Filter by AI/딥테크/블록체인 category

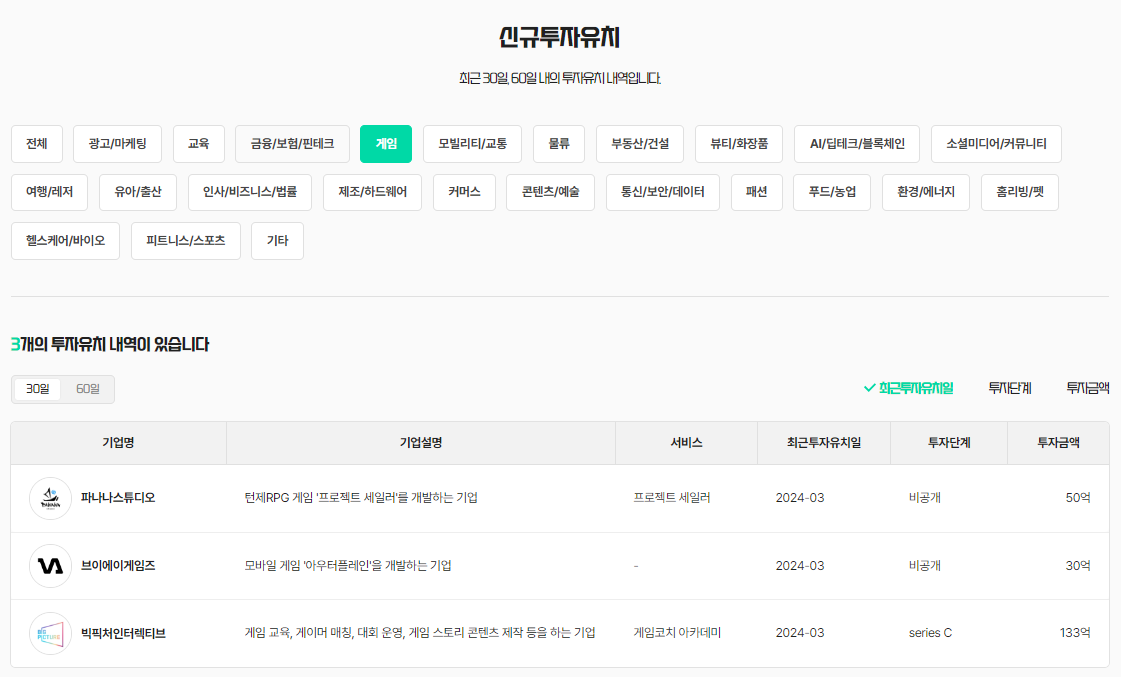click(857, 144)
